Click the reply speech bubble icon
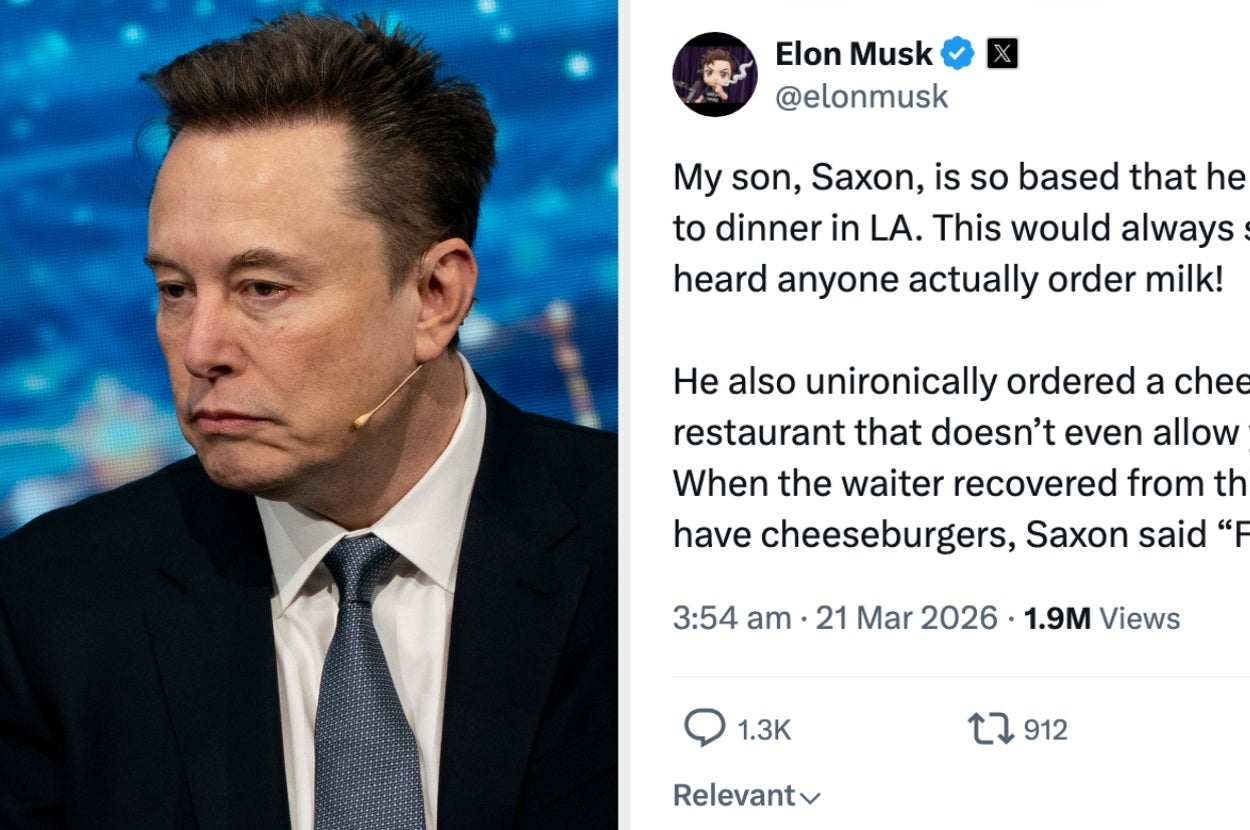Viewport: 1250px width, 830px height. click(704, 728)
